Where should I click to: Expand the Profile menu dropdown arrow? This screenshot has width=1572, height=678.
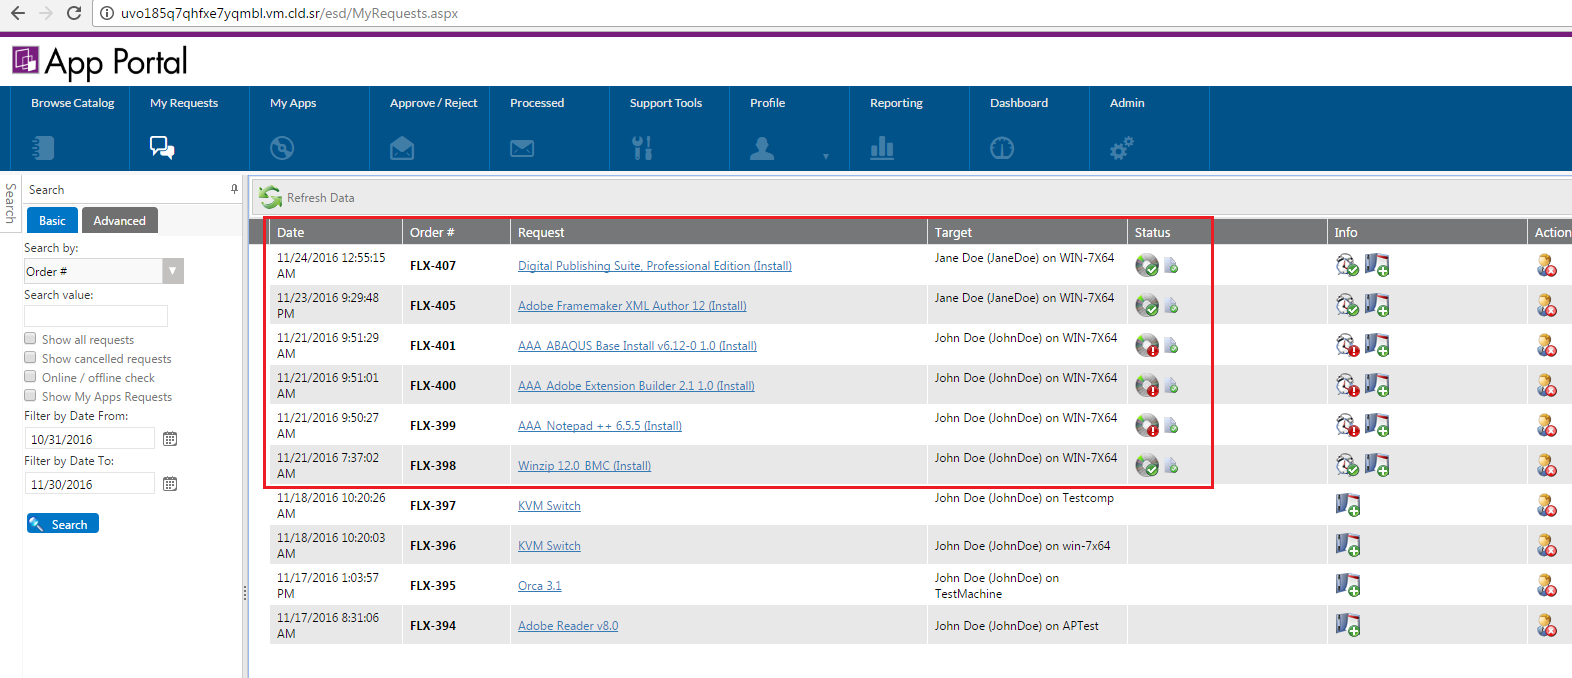(825, 156)
